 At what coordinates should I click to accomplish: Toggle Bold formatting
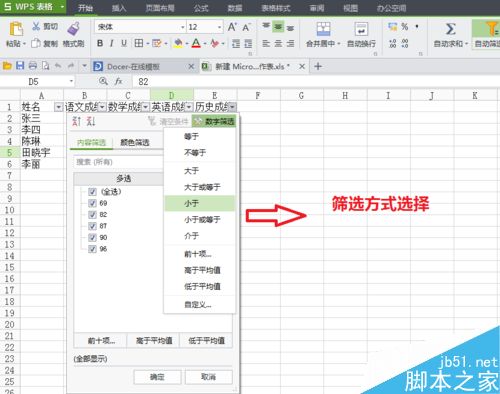coord(100,43)
